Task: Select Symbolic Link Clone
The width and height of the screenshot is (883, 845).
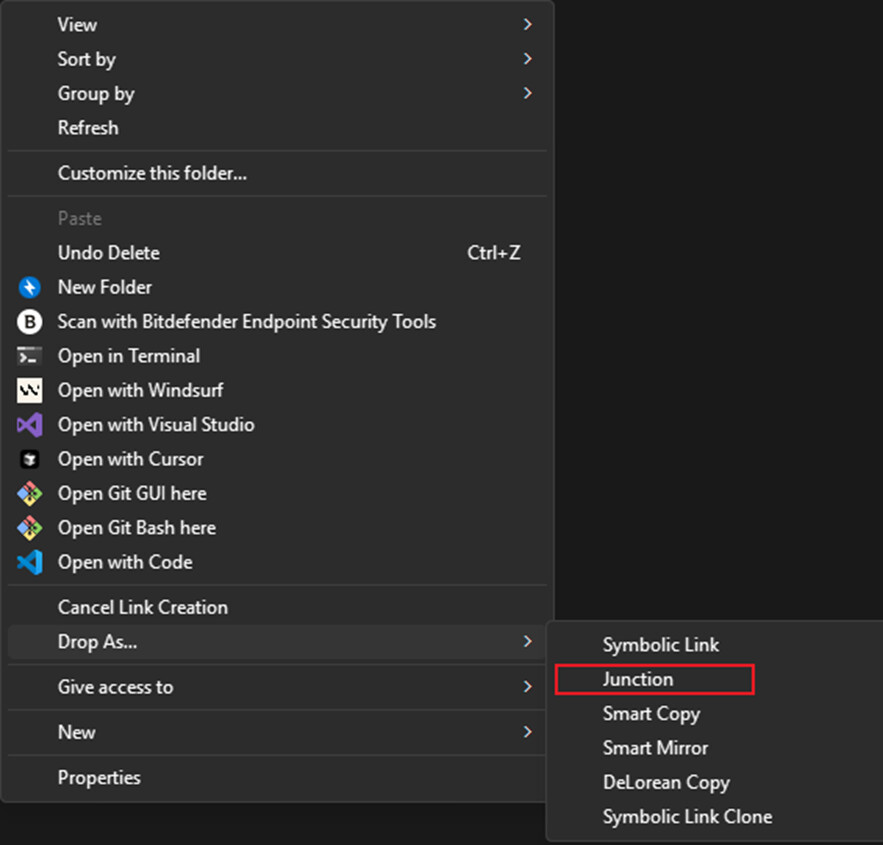Action: (x=716, y=816)
